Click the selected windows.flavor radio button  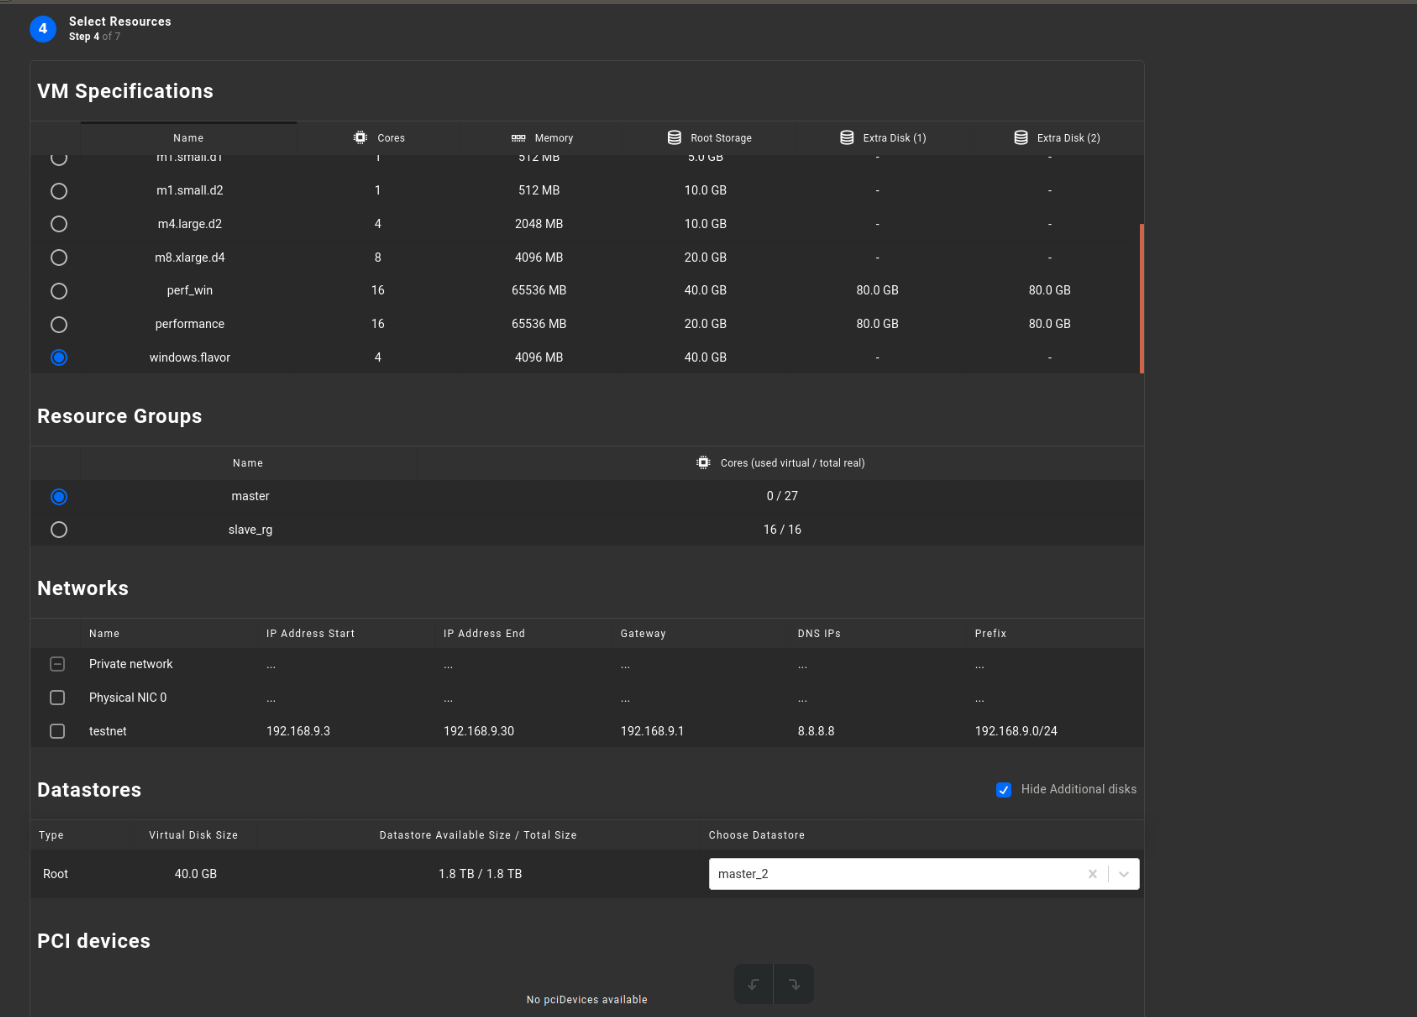pyautogui.click(x=59, y=358)
